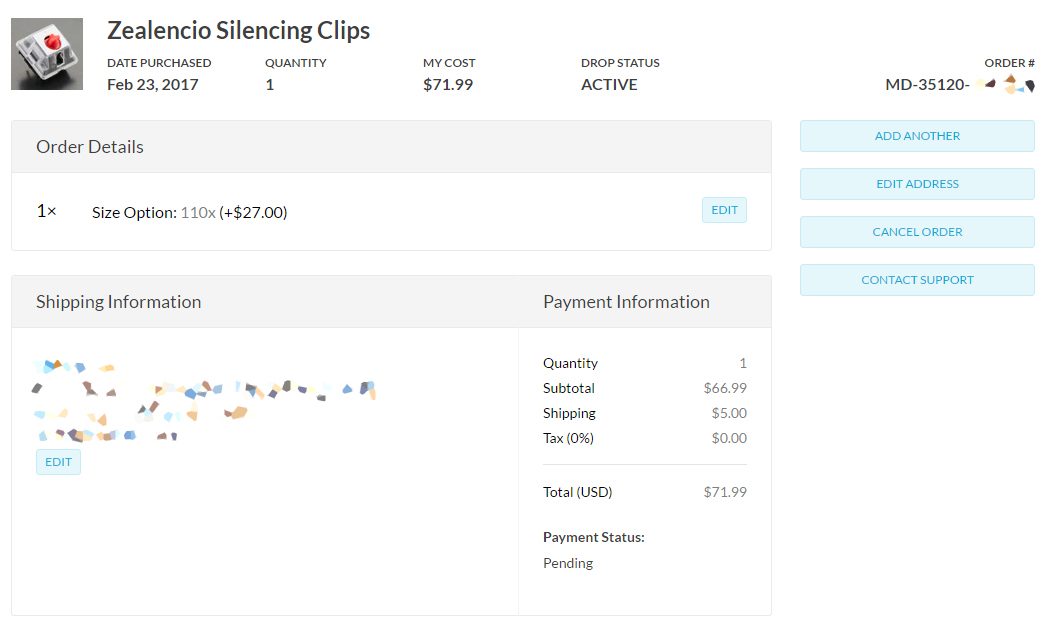The width and height of the screenshot is (1053, 622).
Task: Click the Tax (0%) amount $0.00
Action: point(729,438)
